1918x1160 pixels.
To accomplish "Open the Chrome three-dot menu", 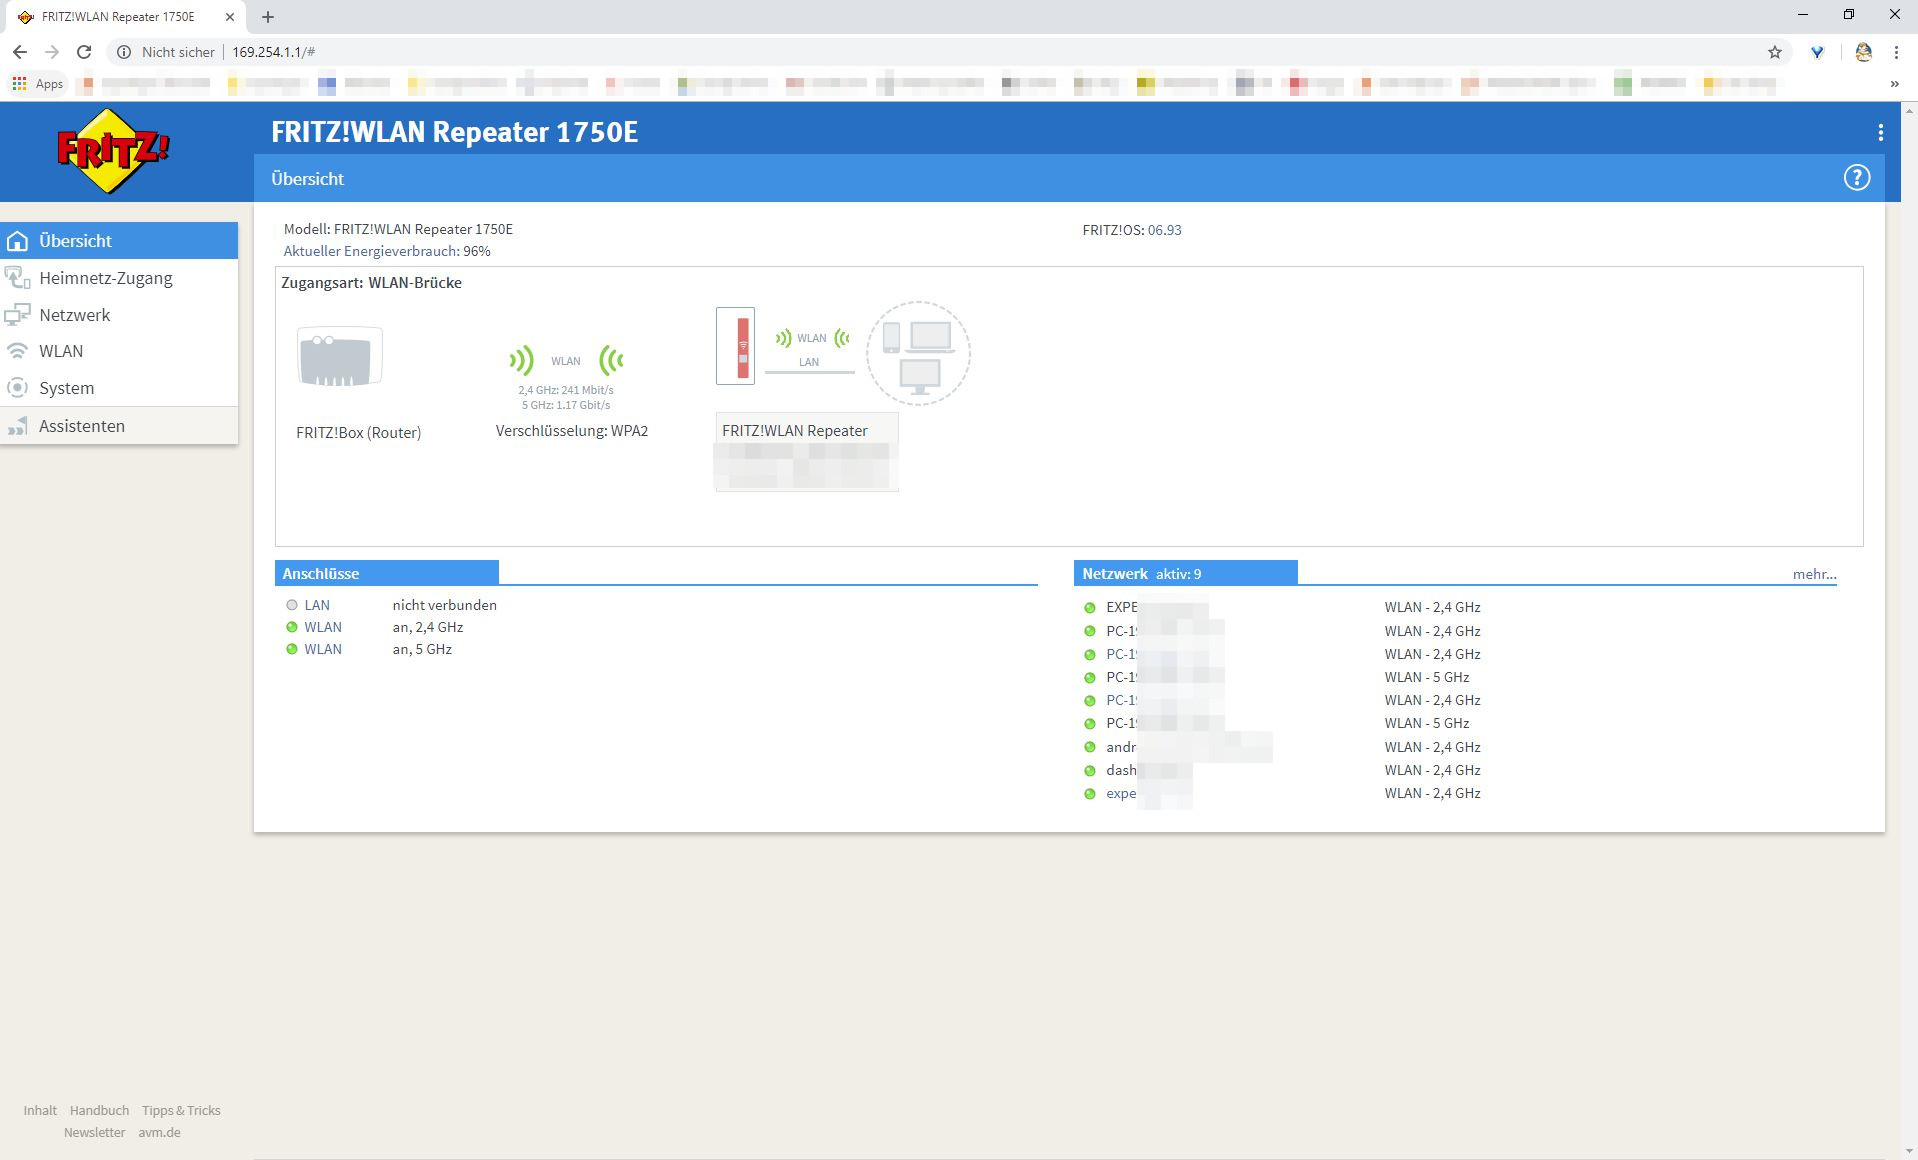I will point(1896,52).
